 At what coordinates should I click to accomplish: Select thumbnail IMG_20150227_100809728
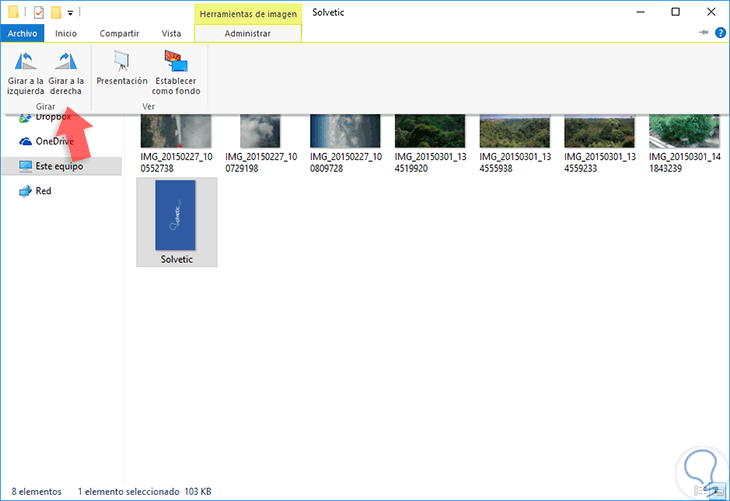pyautogui.click(x=345, y=131)
